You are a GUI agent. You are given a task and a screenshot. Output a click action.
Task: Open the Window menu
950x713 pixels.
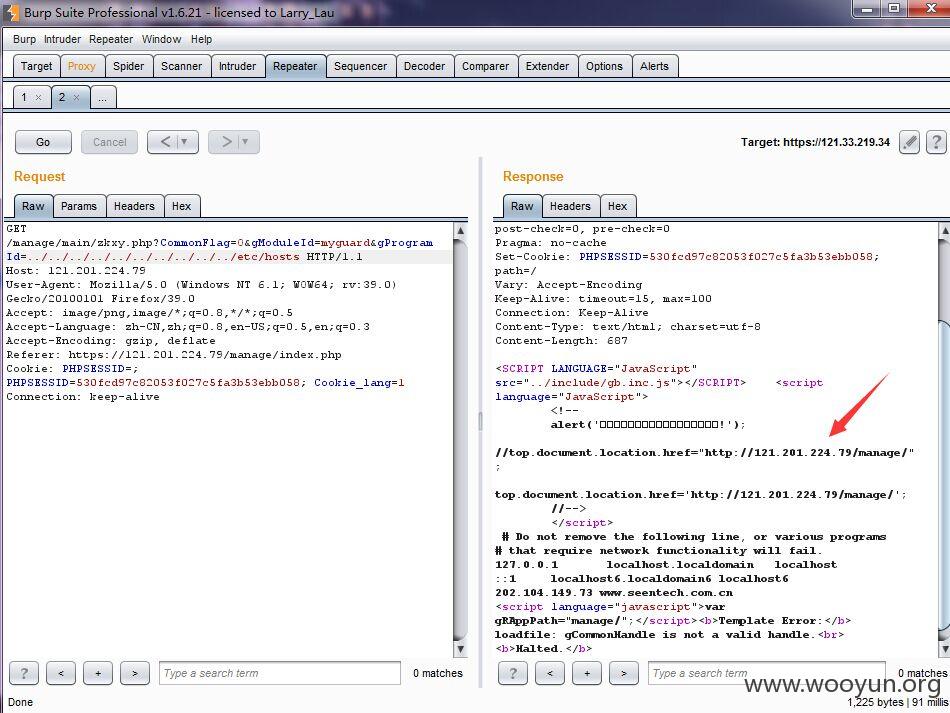161,39
